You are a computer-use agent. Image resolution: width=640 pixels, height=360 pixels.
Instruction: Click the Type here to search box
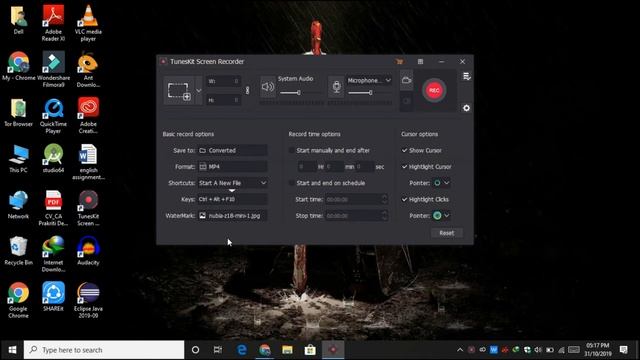click(104, 350)
